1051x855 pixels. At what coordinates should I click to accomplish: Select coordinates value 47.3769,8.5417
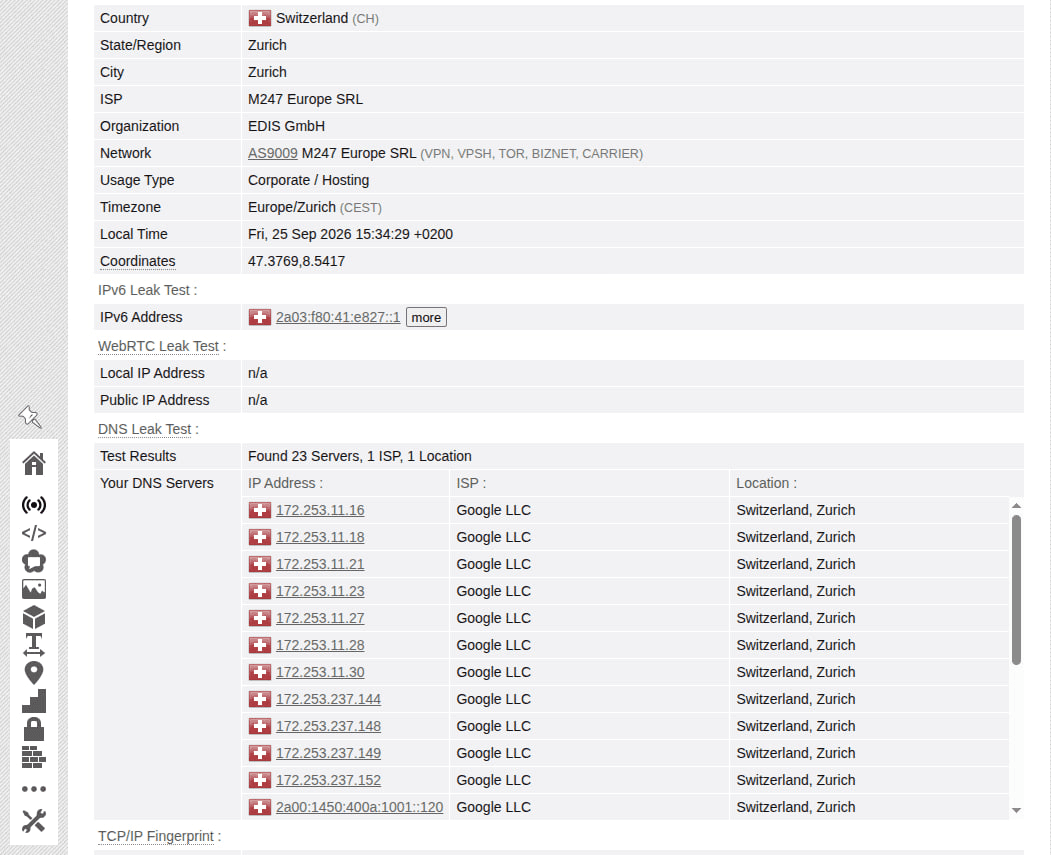pyautogui.click(x=296, y=261)
